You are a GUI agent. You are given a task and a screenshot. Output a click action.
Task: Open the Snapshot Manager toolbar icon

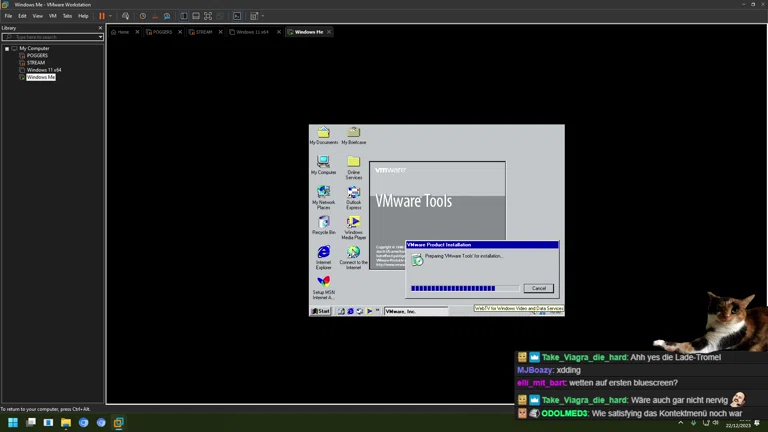167,16
